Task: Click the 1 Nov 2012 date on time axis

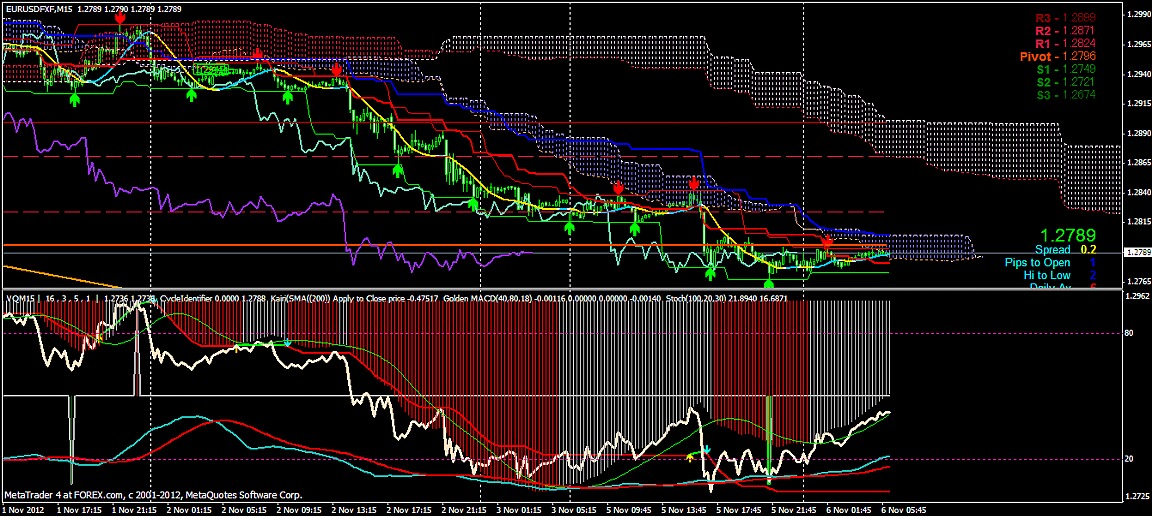Action: 24,509
